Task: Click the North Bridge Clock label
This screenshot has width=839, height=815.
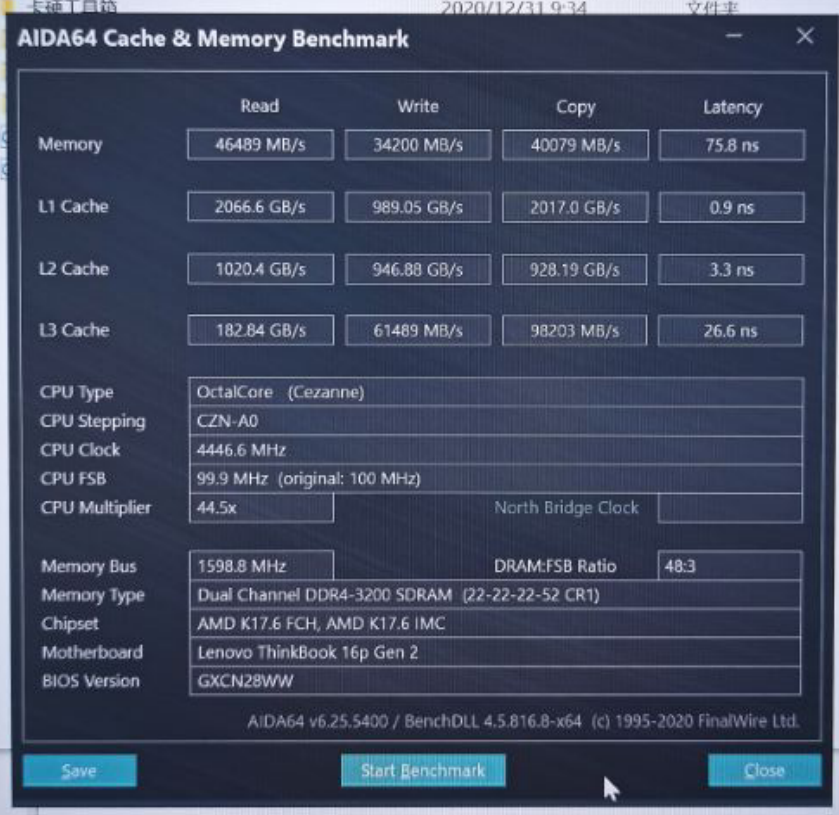Action: coord(566,507)
